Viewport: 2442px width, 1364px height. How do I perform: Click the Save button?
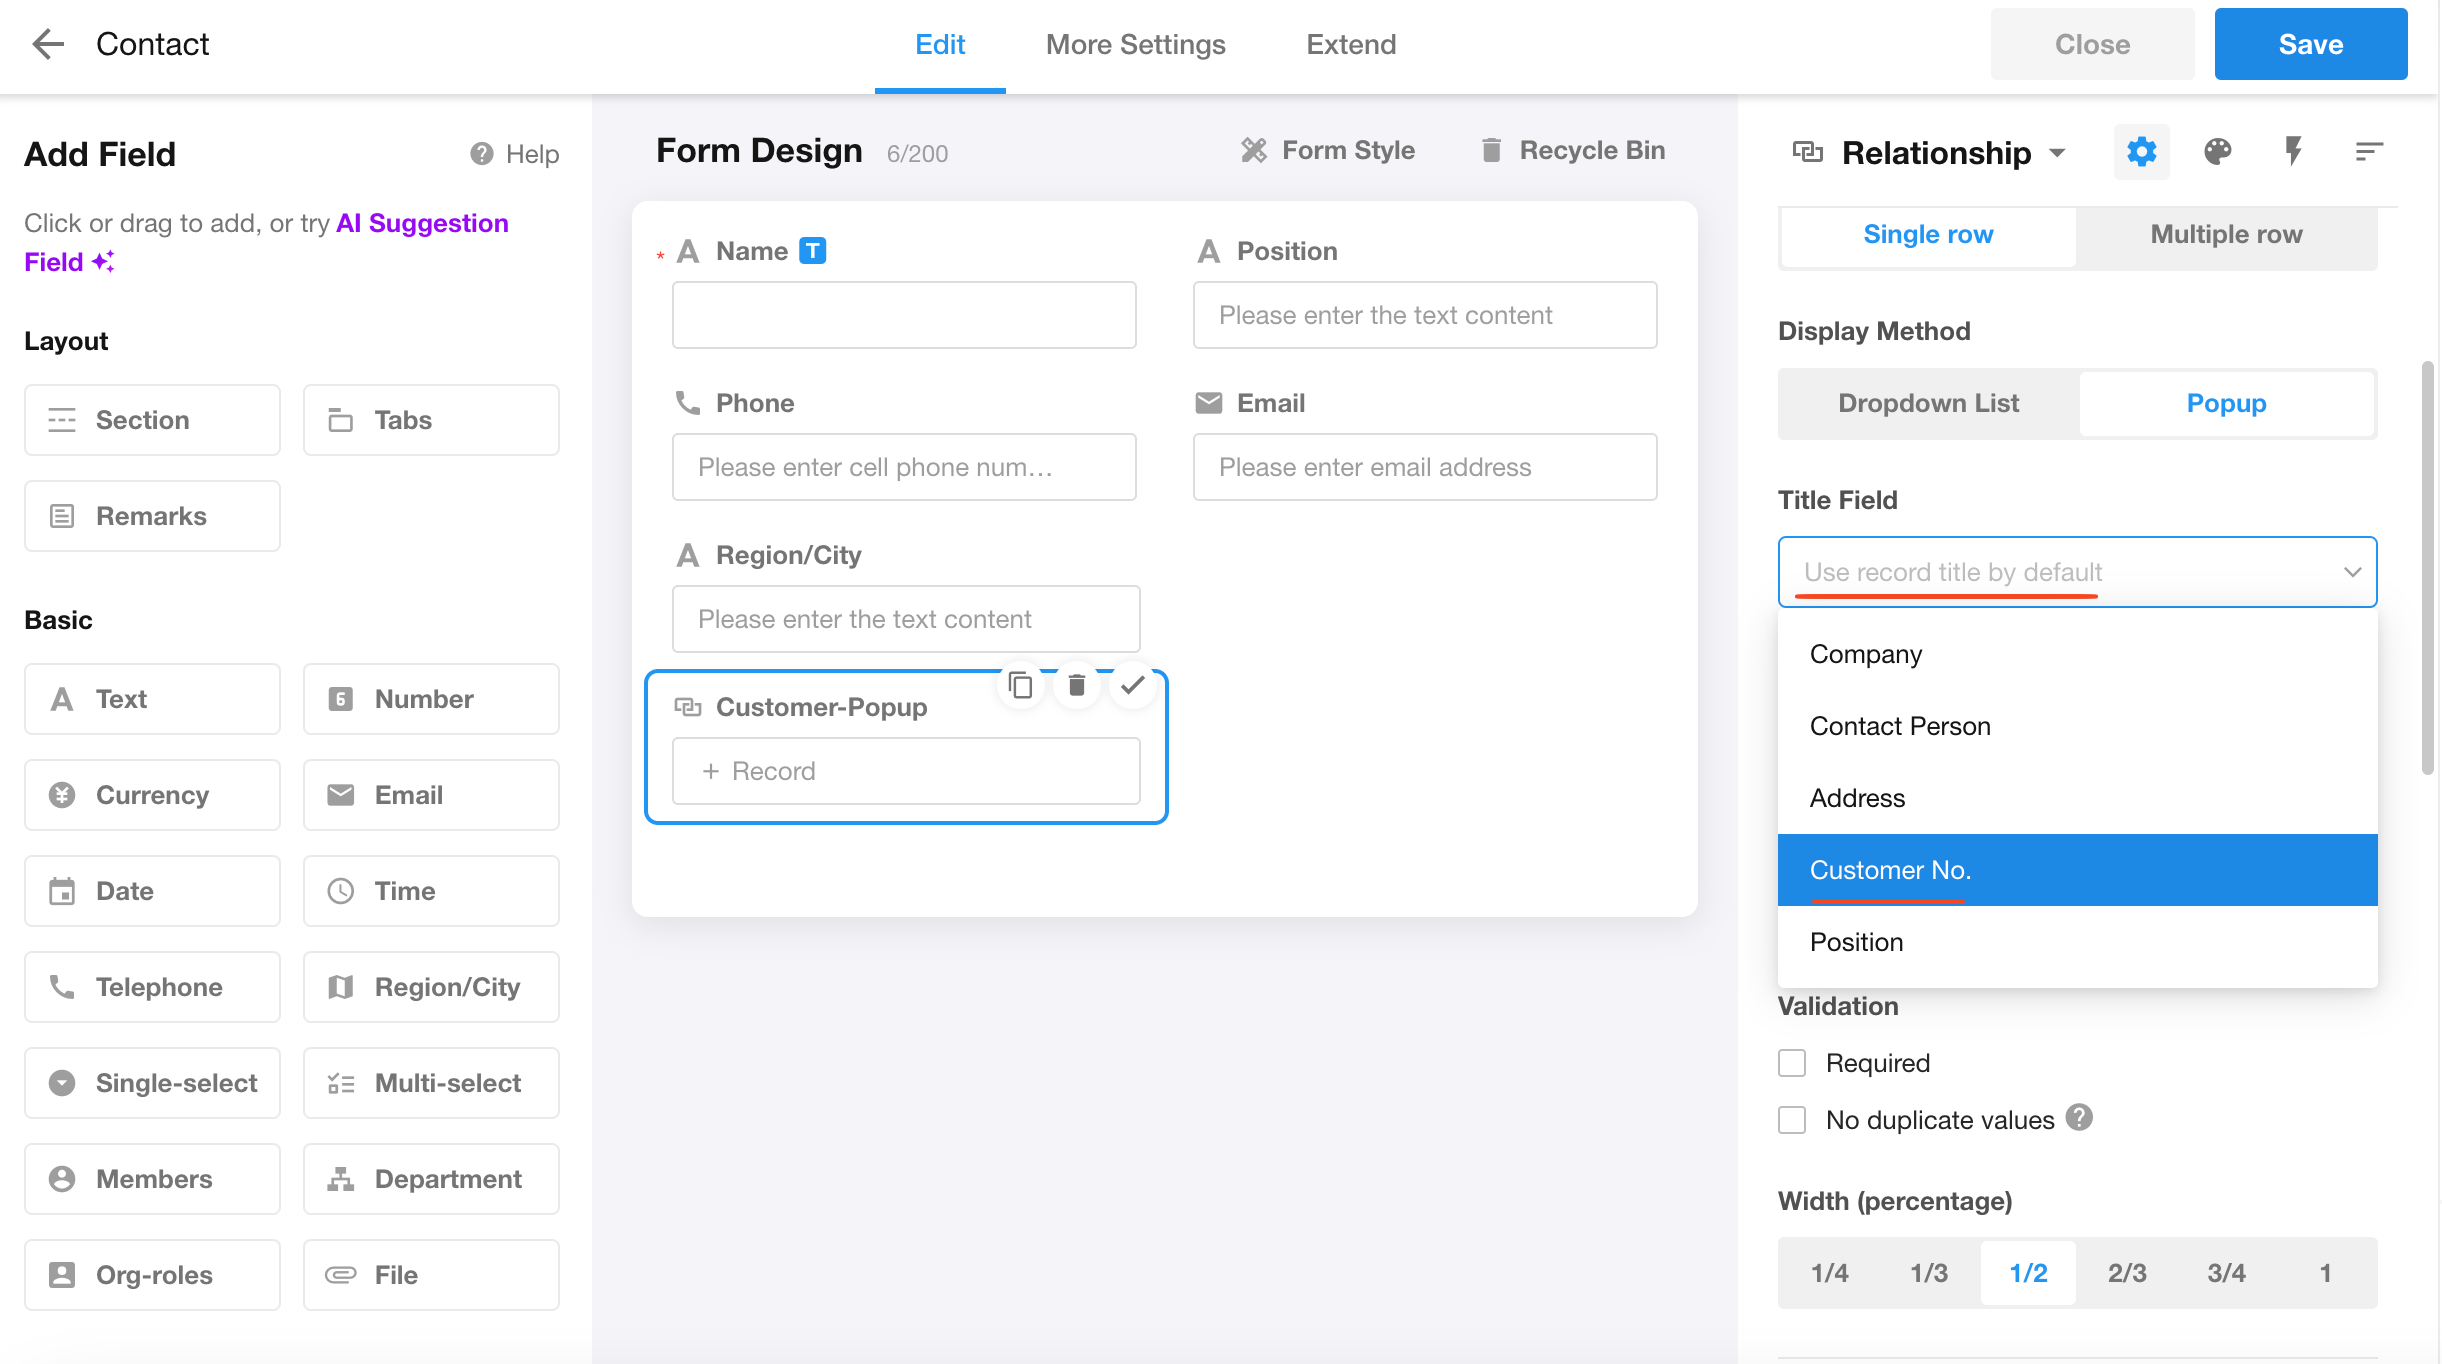tap(2310, 44)
